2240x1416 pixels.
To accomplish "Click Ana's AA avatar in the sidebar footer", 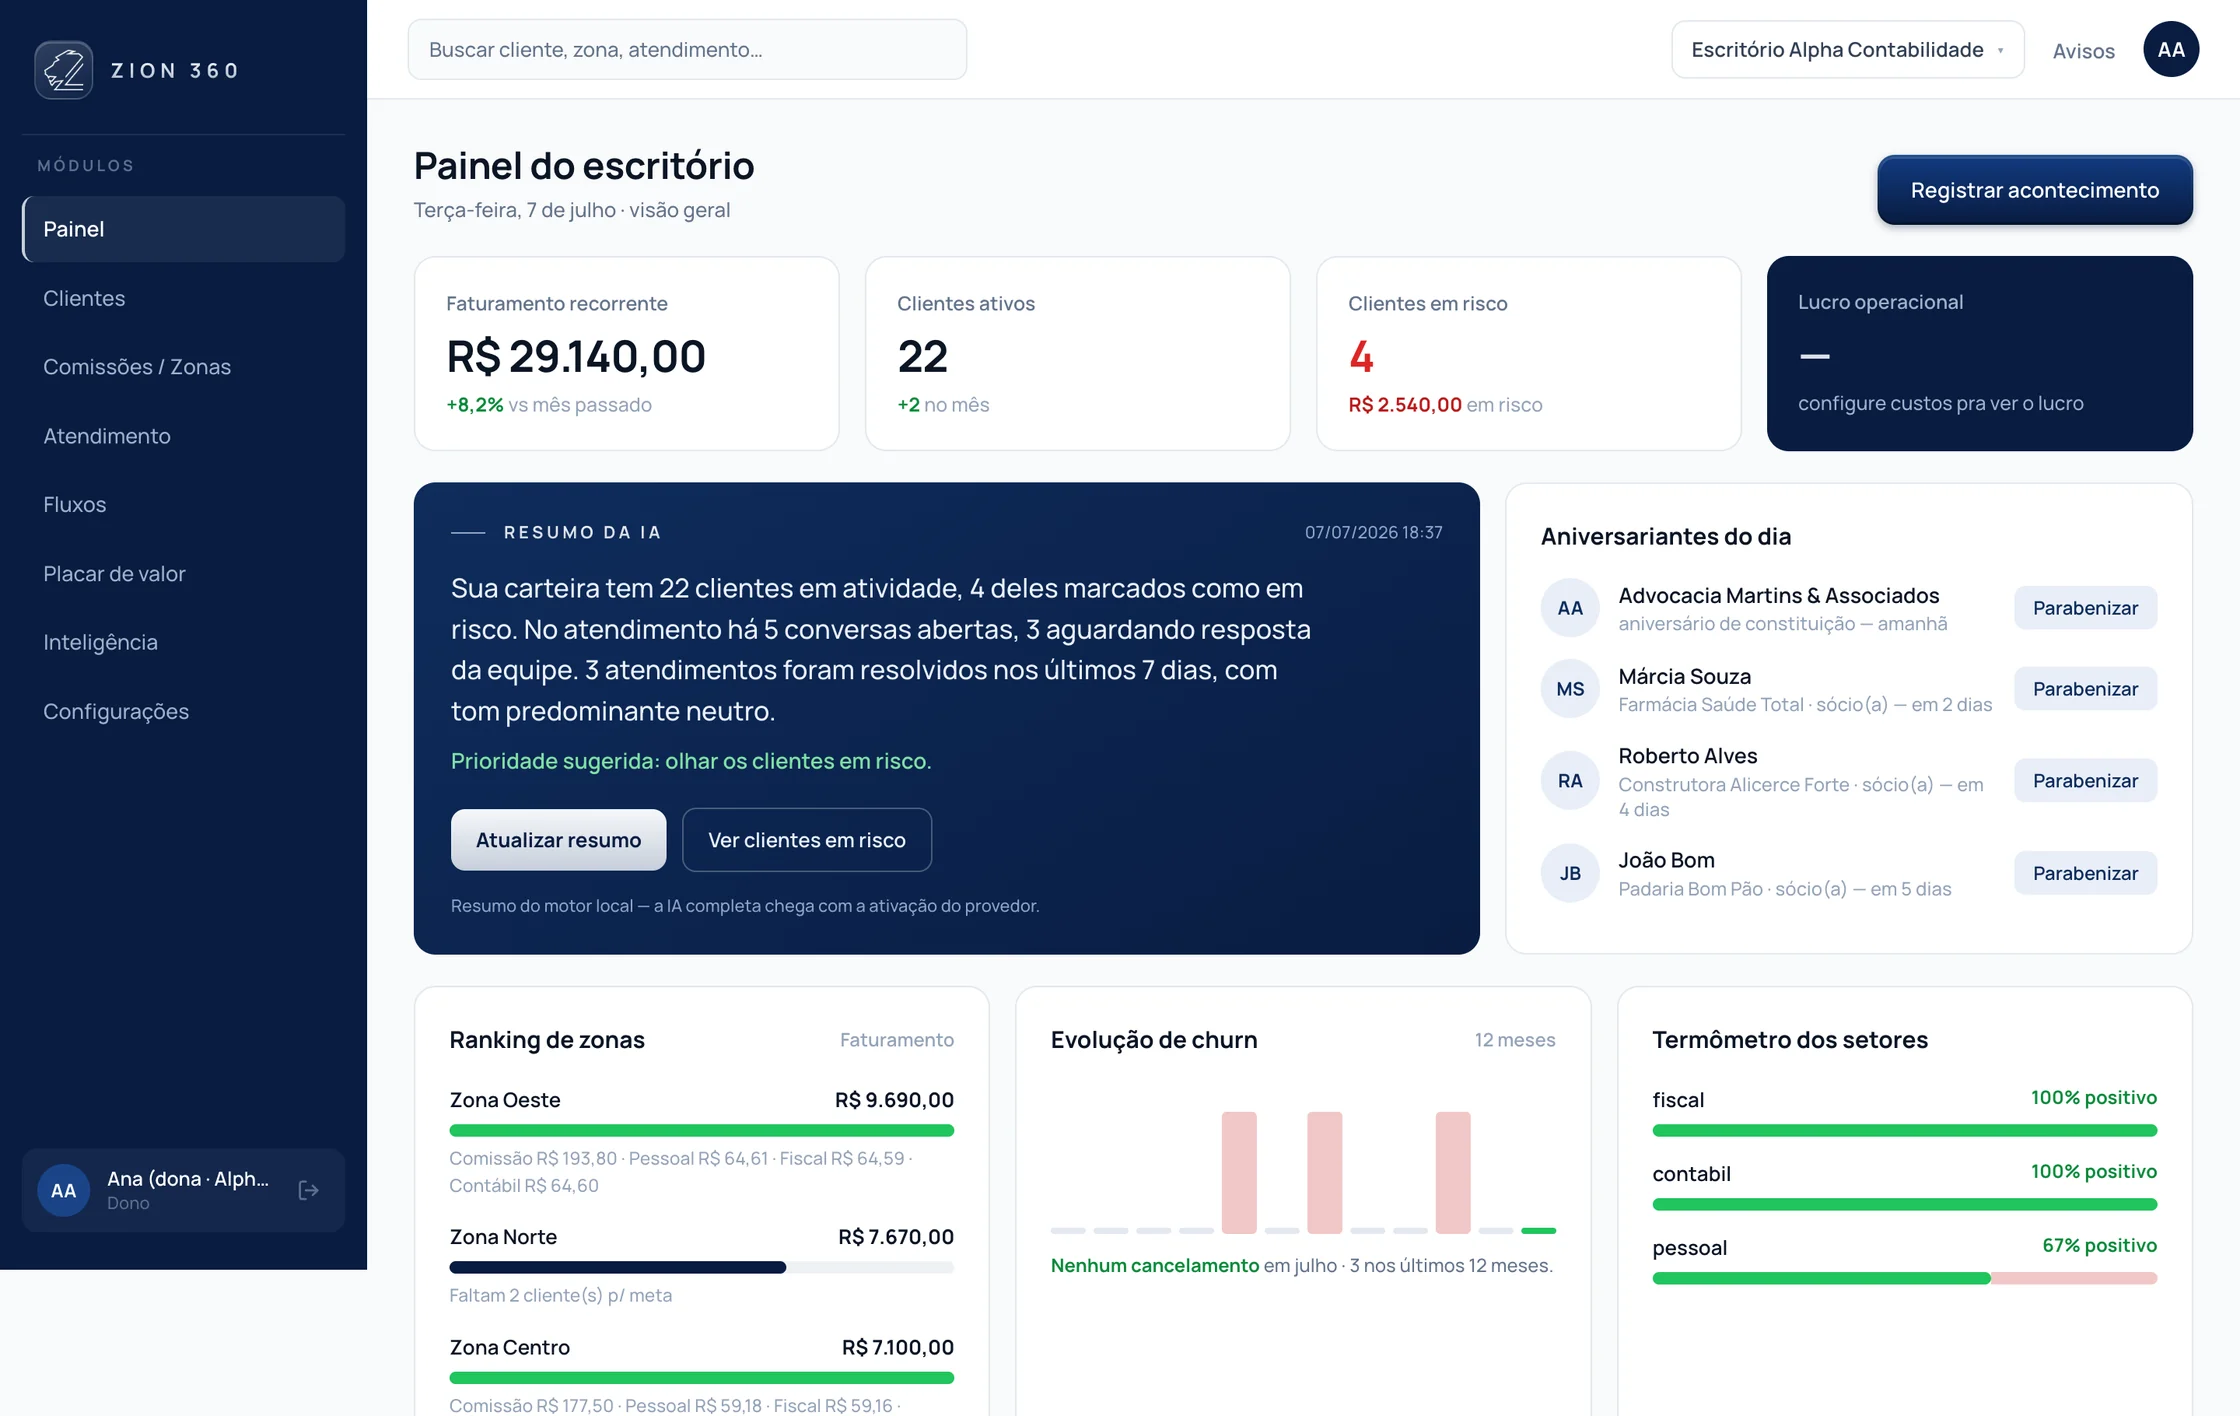I will [x=63, y=1190].
